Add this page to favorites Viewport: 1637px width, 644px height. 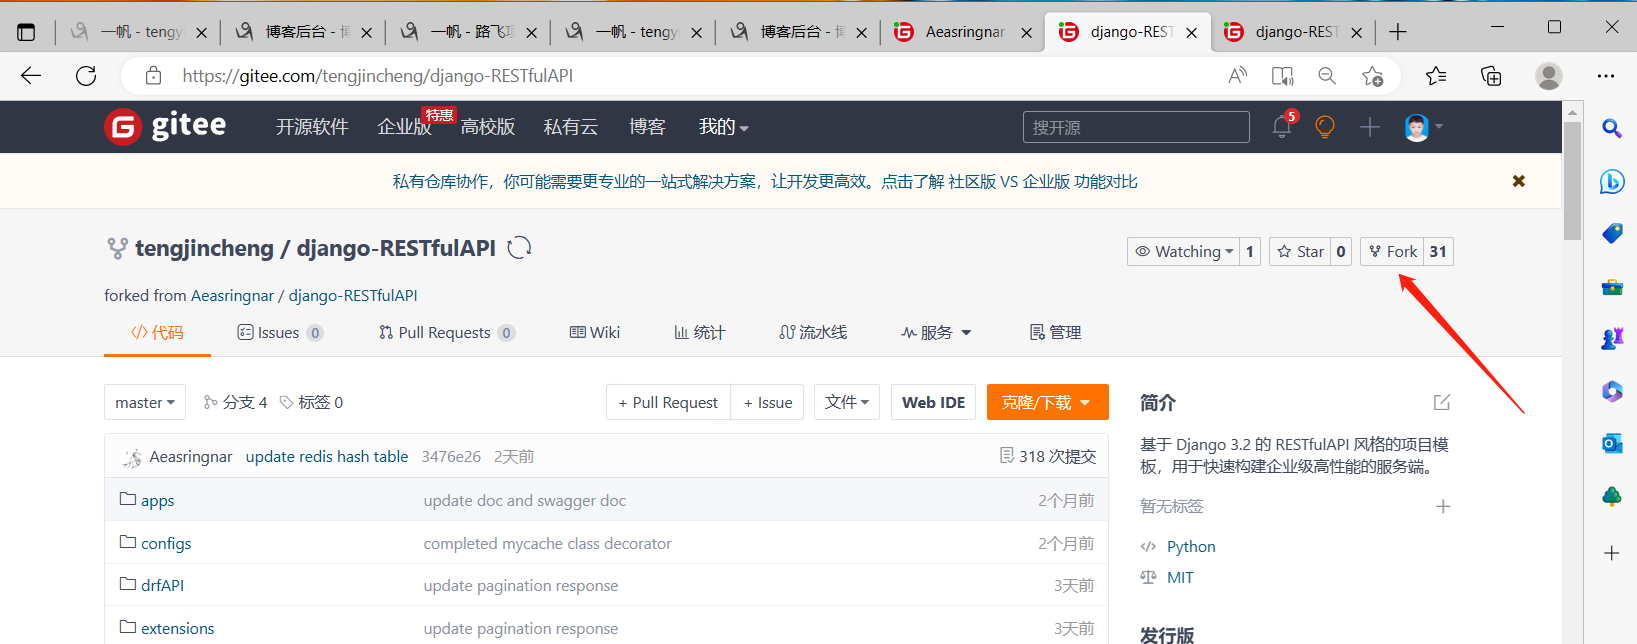coord(1372,75)
